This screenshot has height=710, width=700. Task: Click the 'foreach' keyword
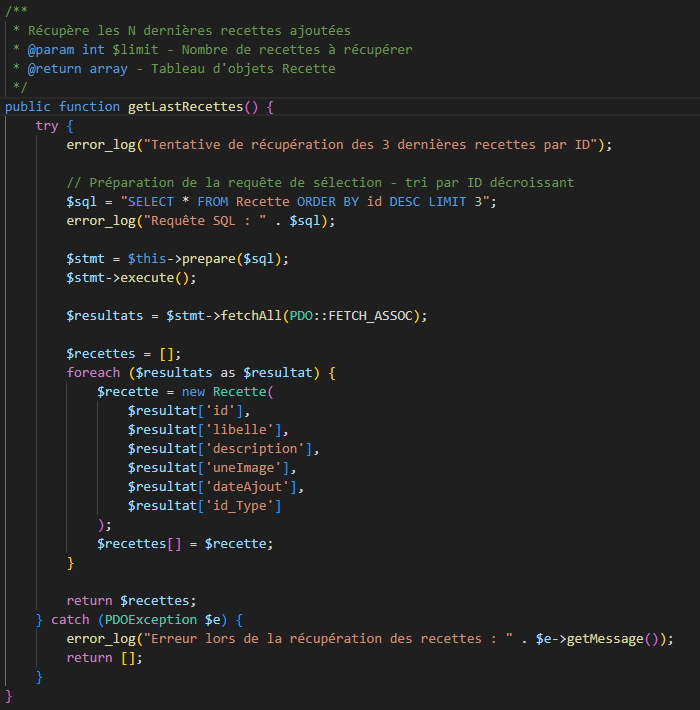[93, 373]
